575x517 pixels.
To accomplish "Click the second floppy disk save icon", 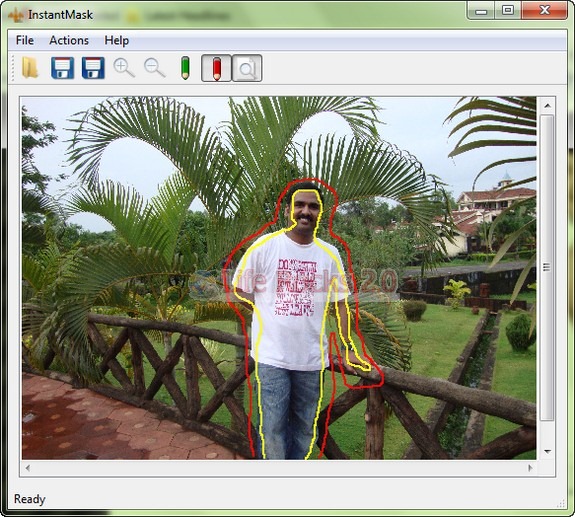I will 93,68.
